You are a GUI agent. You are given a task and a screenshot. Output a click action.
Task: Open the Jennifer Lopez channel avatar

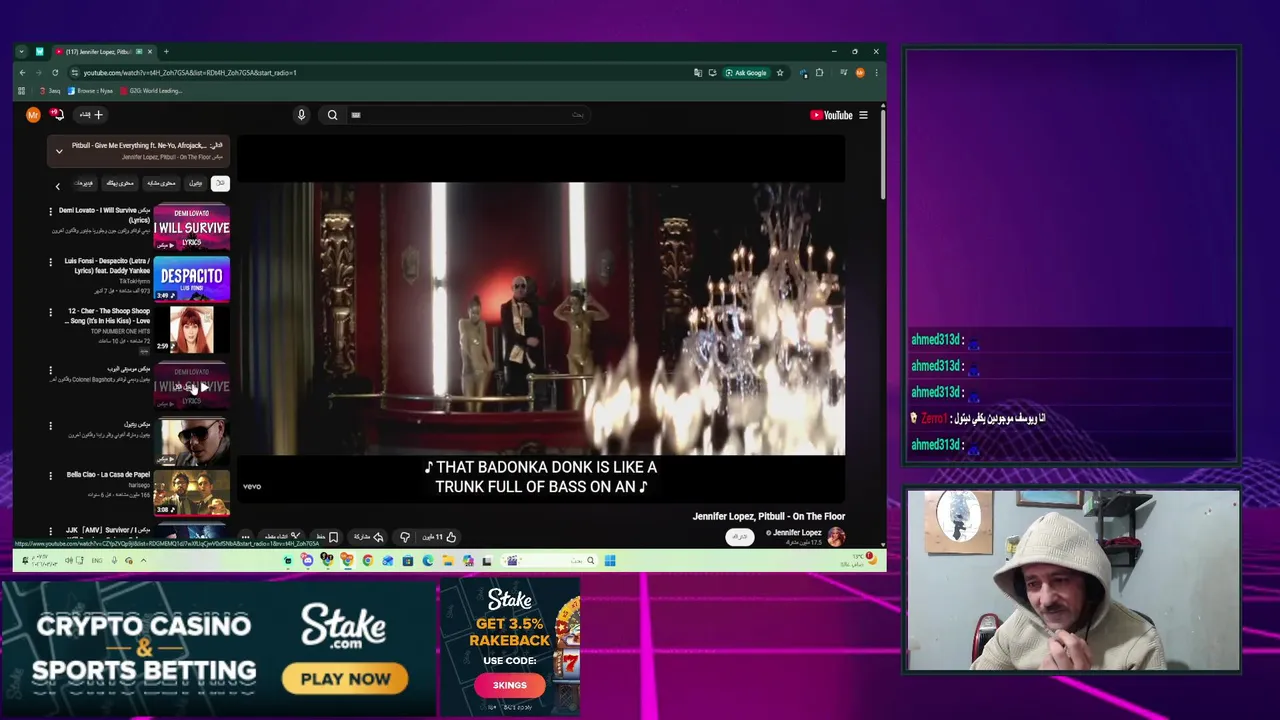[x=836, y=537]
